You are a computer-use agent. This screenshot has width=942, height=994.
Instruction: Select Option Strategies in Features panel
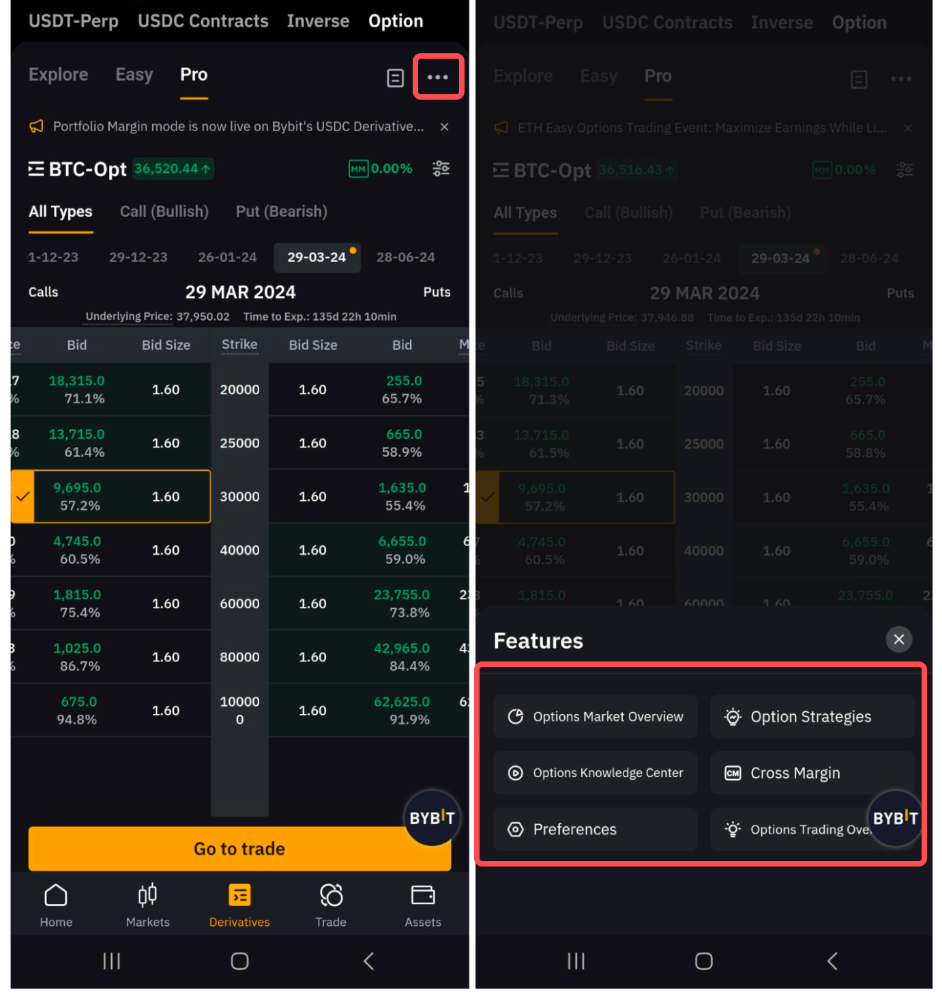pyautogui.click(x=811, y=717)
